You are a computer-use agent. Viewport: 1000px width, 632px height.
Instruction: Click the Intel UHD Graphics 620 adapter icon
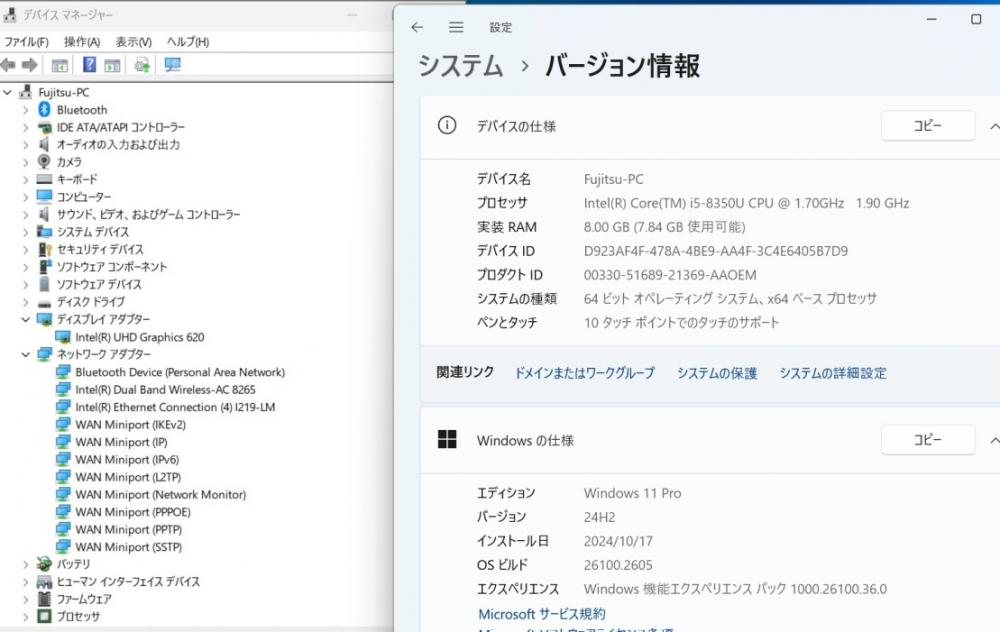tap(62, 337)
